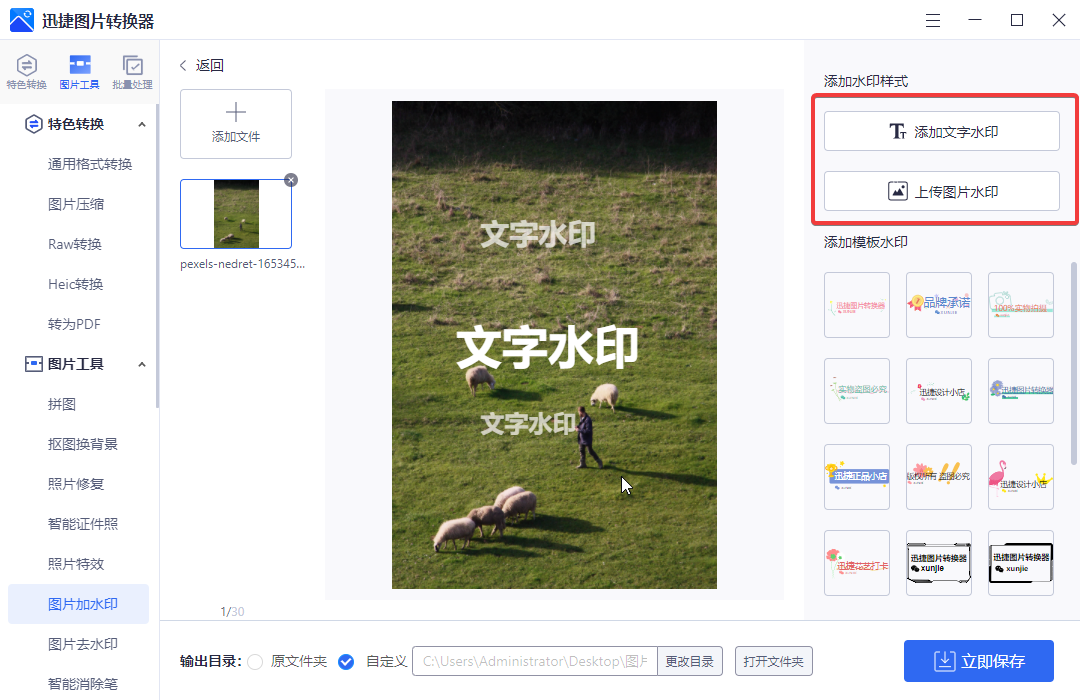The width and height of the screenshot is (1080, 700).
Task: Click the 立即保存 button
Action: pos(978,661)
